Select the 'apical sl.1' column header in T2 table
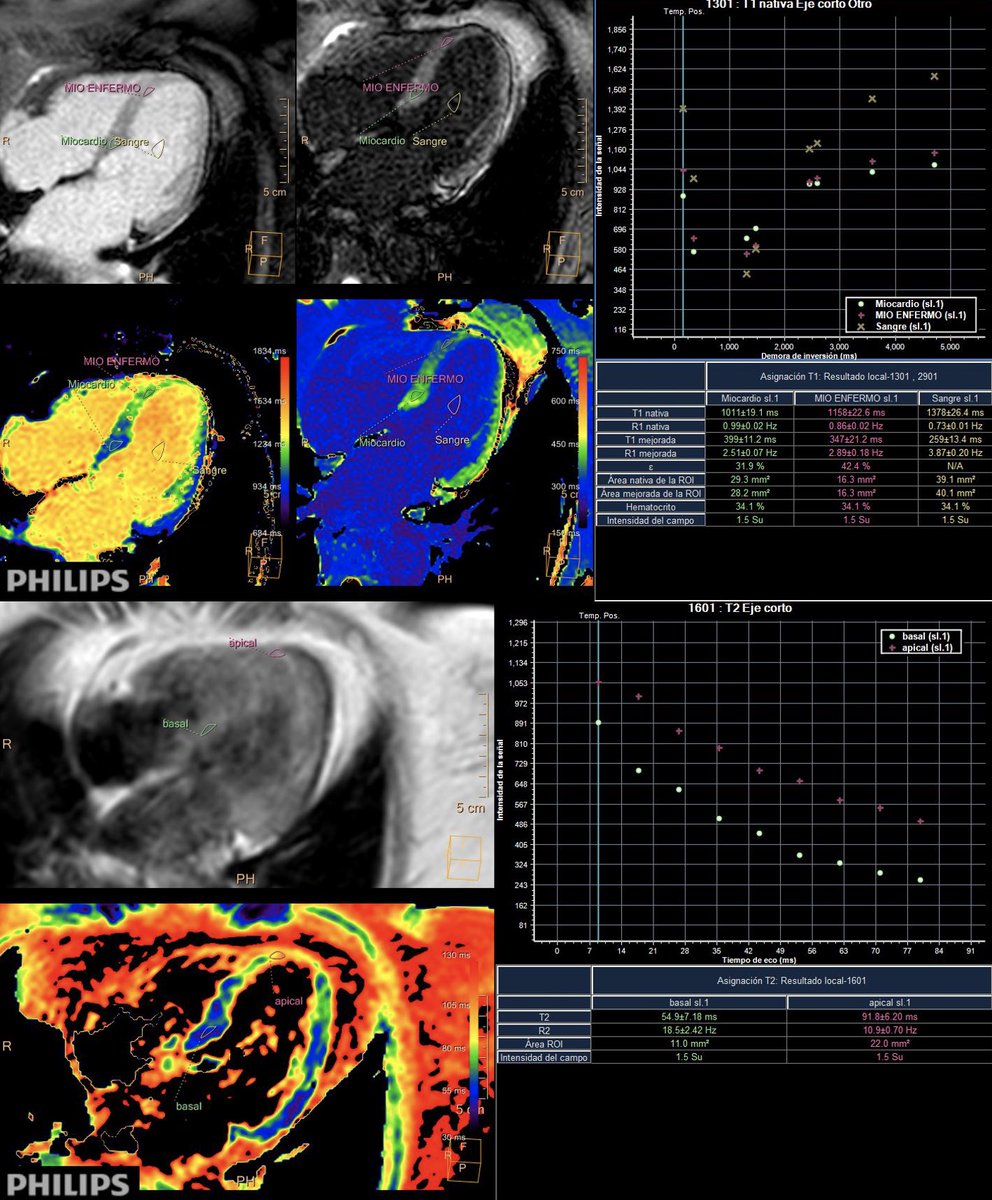Viewport: 992px width, 1200px height. tap(889, 1002)
